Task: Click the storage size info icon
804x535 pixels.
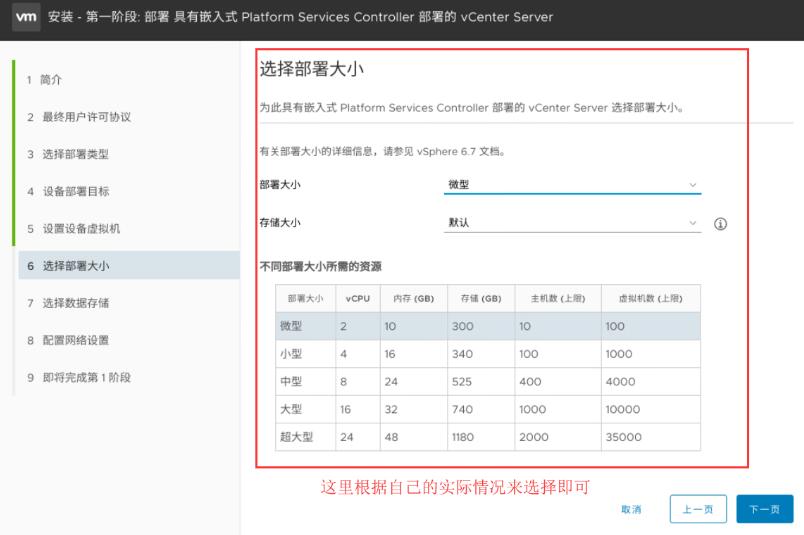Action: (x=720, y=224)
